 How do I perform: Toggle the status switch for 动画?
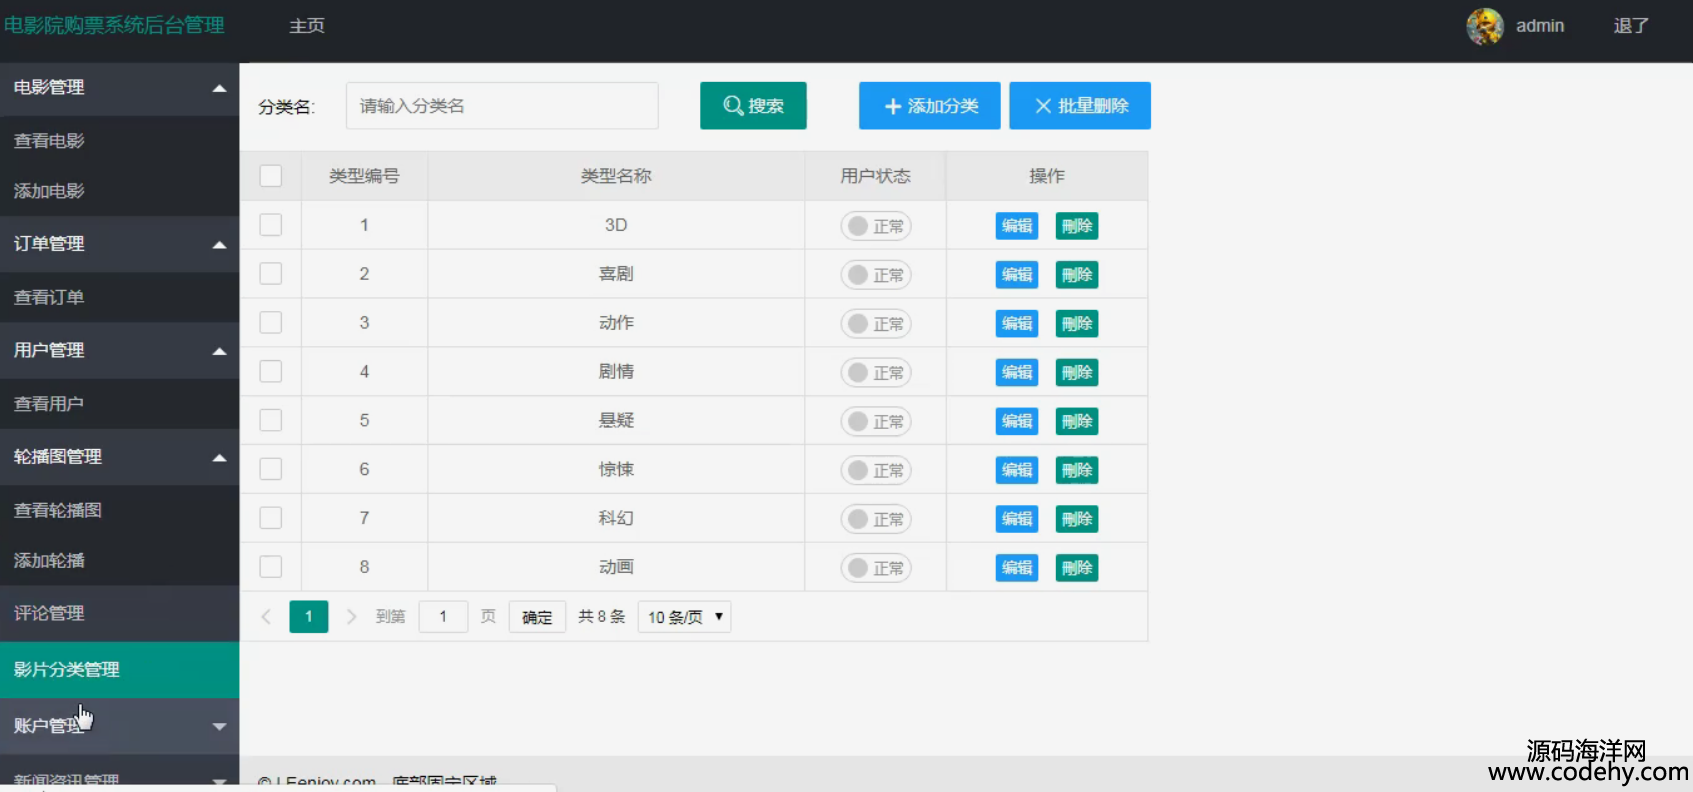coord(876,569)
